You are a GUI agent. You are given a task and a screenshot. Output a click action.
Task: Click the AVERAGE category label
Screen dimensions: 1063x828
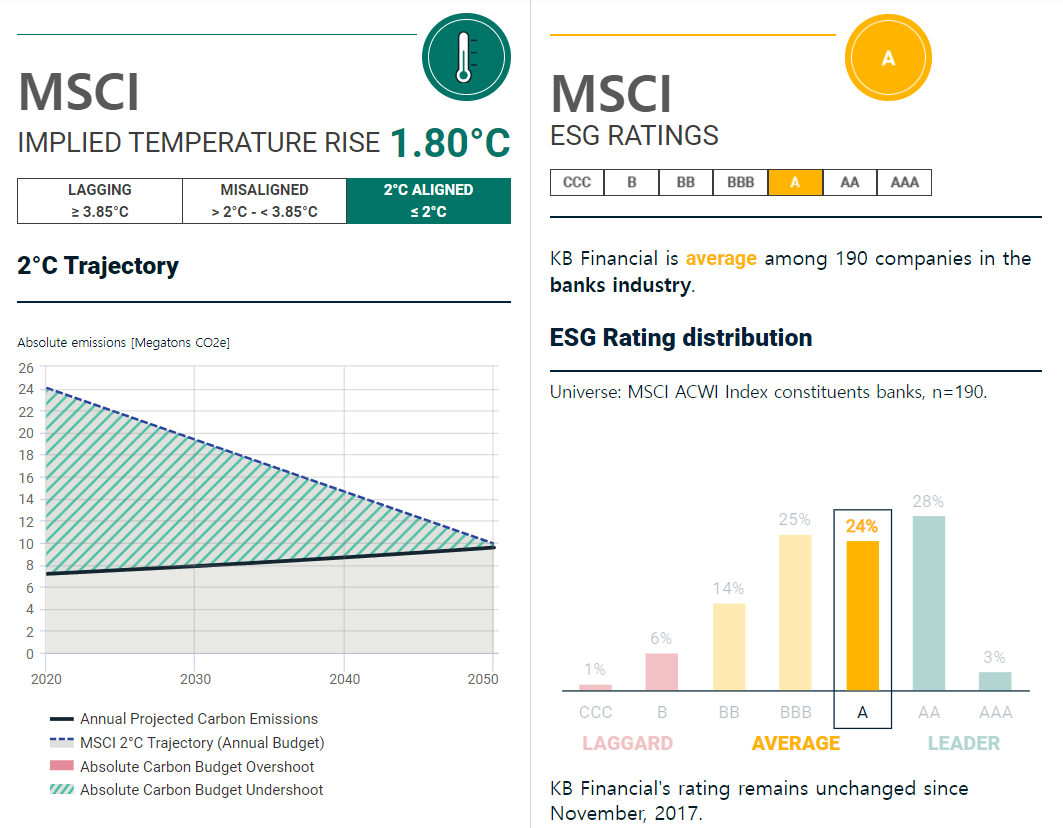(x=796, y=743)
